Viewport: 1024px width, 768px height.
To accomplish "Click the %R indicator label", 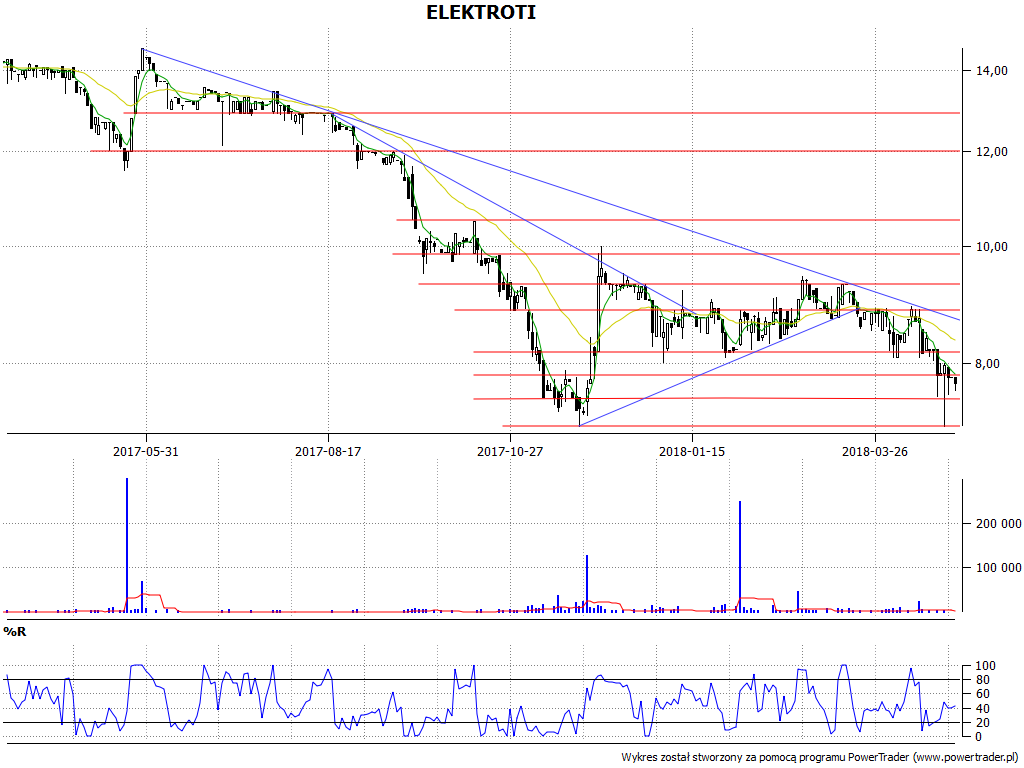I will point(15,632).
